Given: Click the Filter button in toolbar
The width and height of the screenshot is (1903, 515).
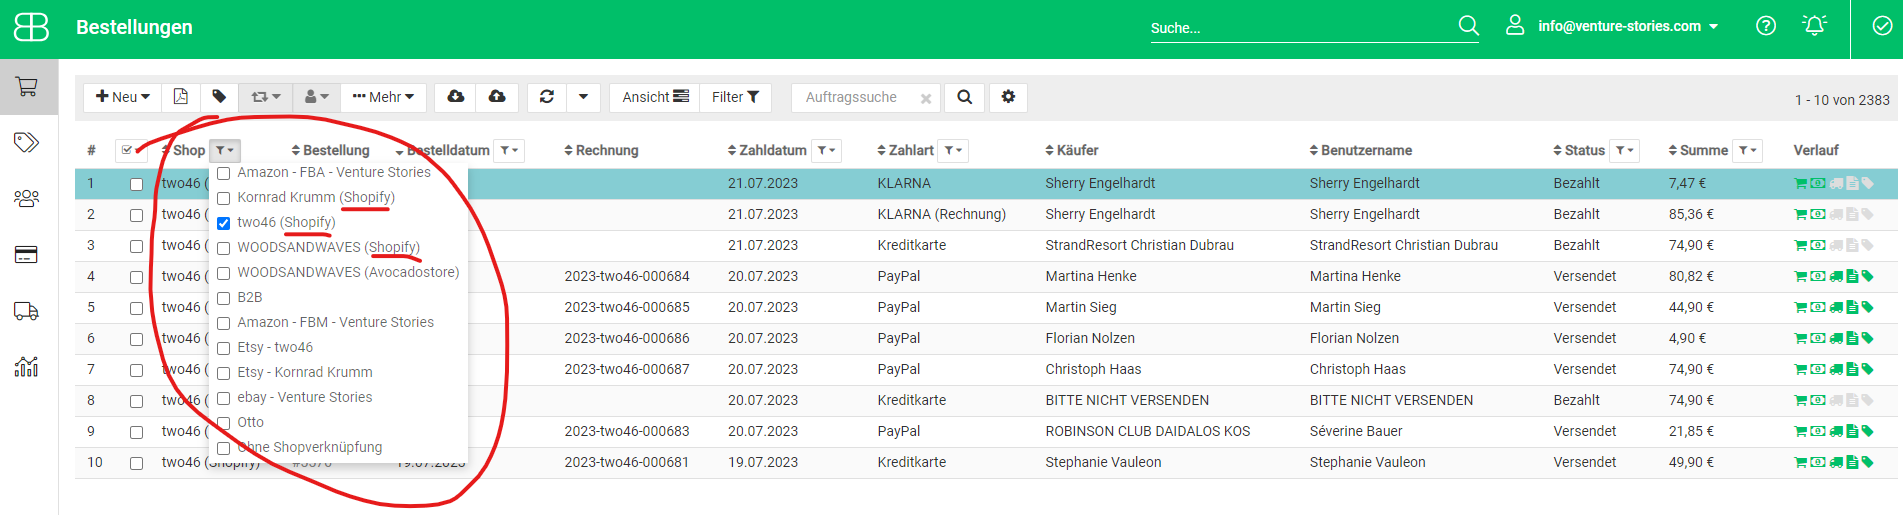Looking at the screenshot, I should point(735,97).
